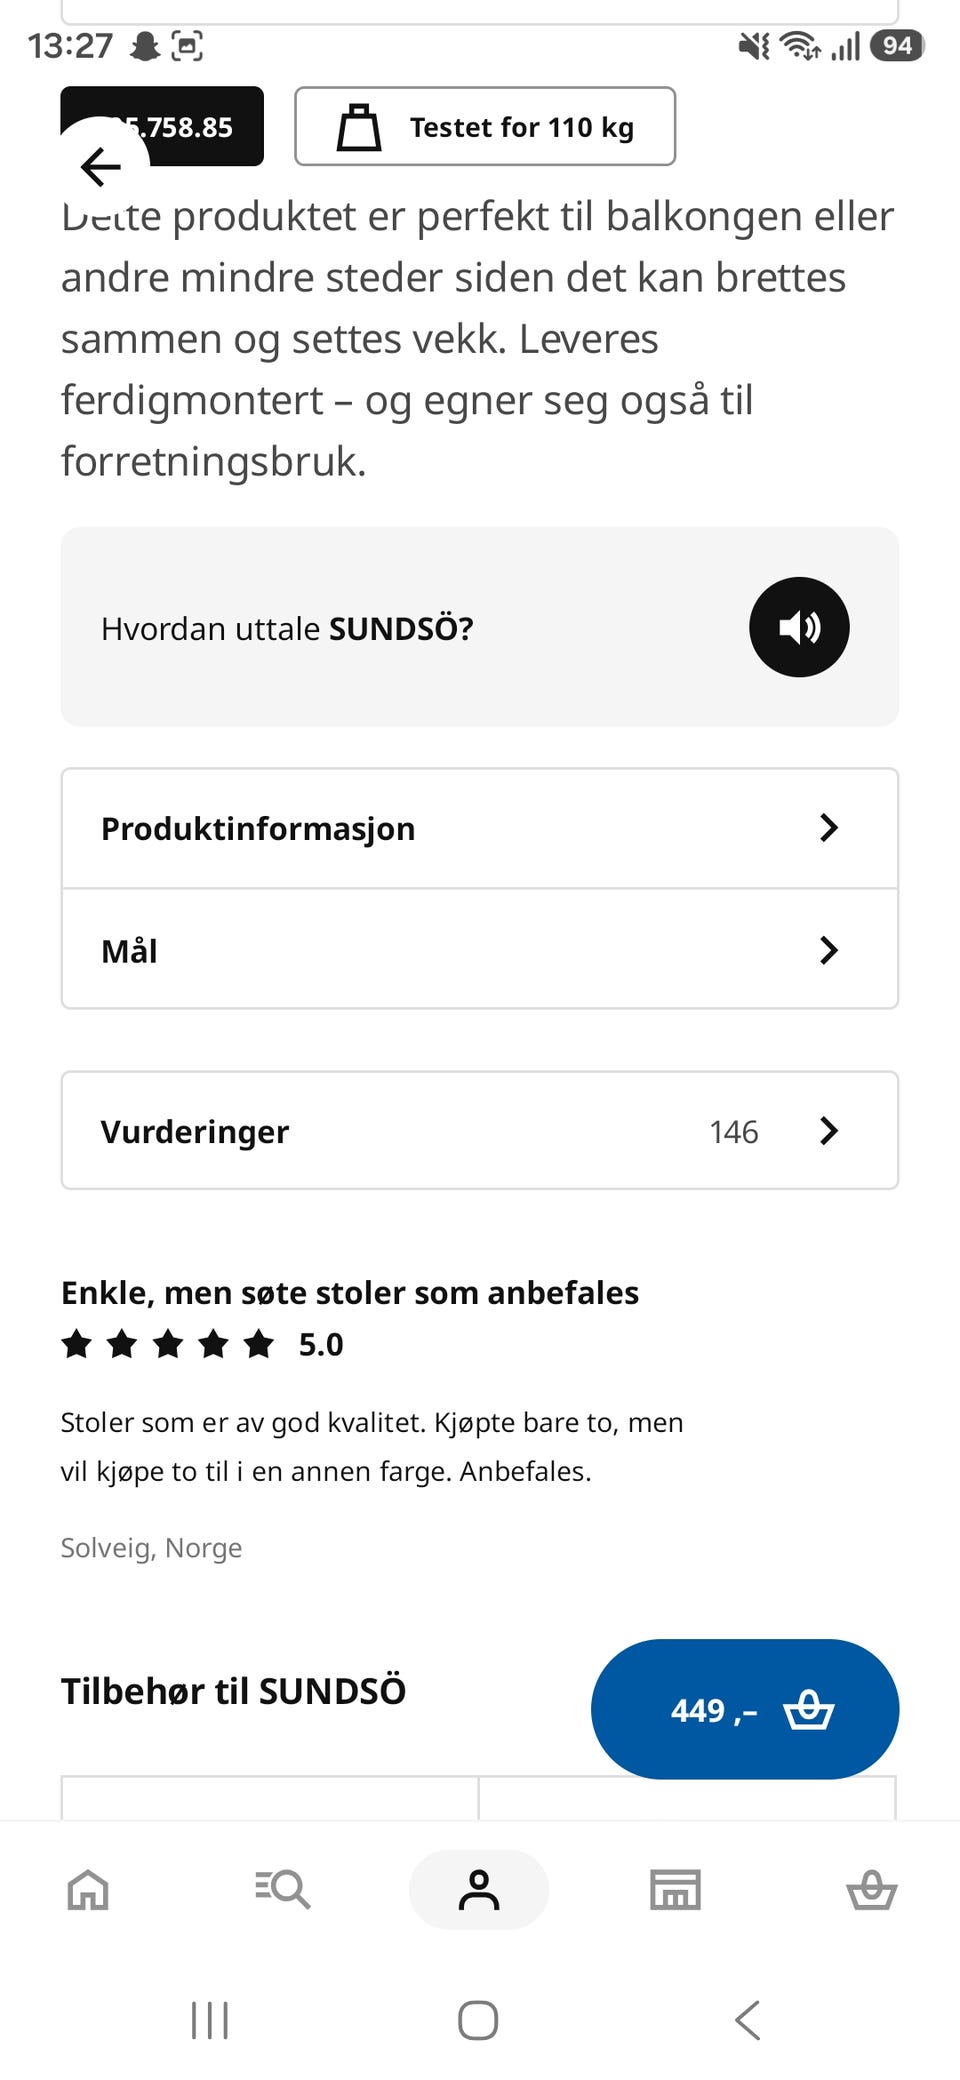The image size is (960, 2080).
Task: Tap the Android system back button
Action: 748,2020
